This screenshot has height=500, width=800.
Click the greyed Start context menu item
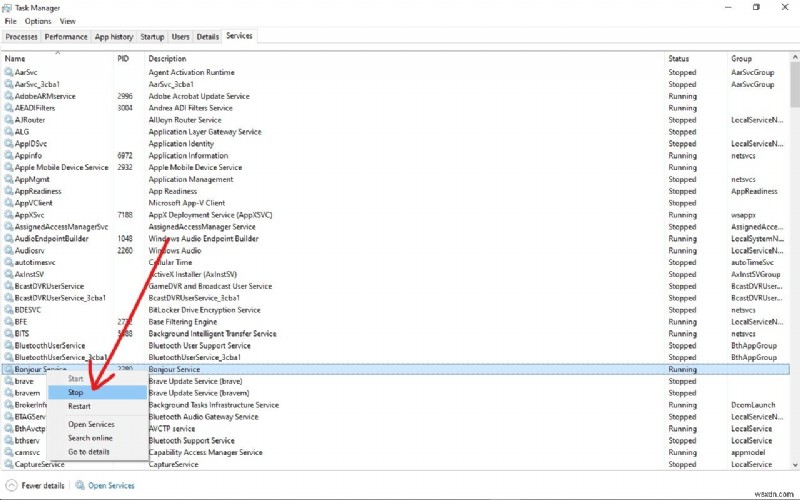click(x=97, y=379)
